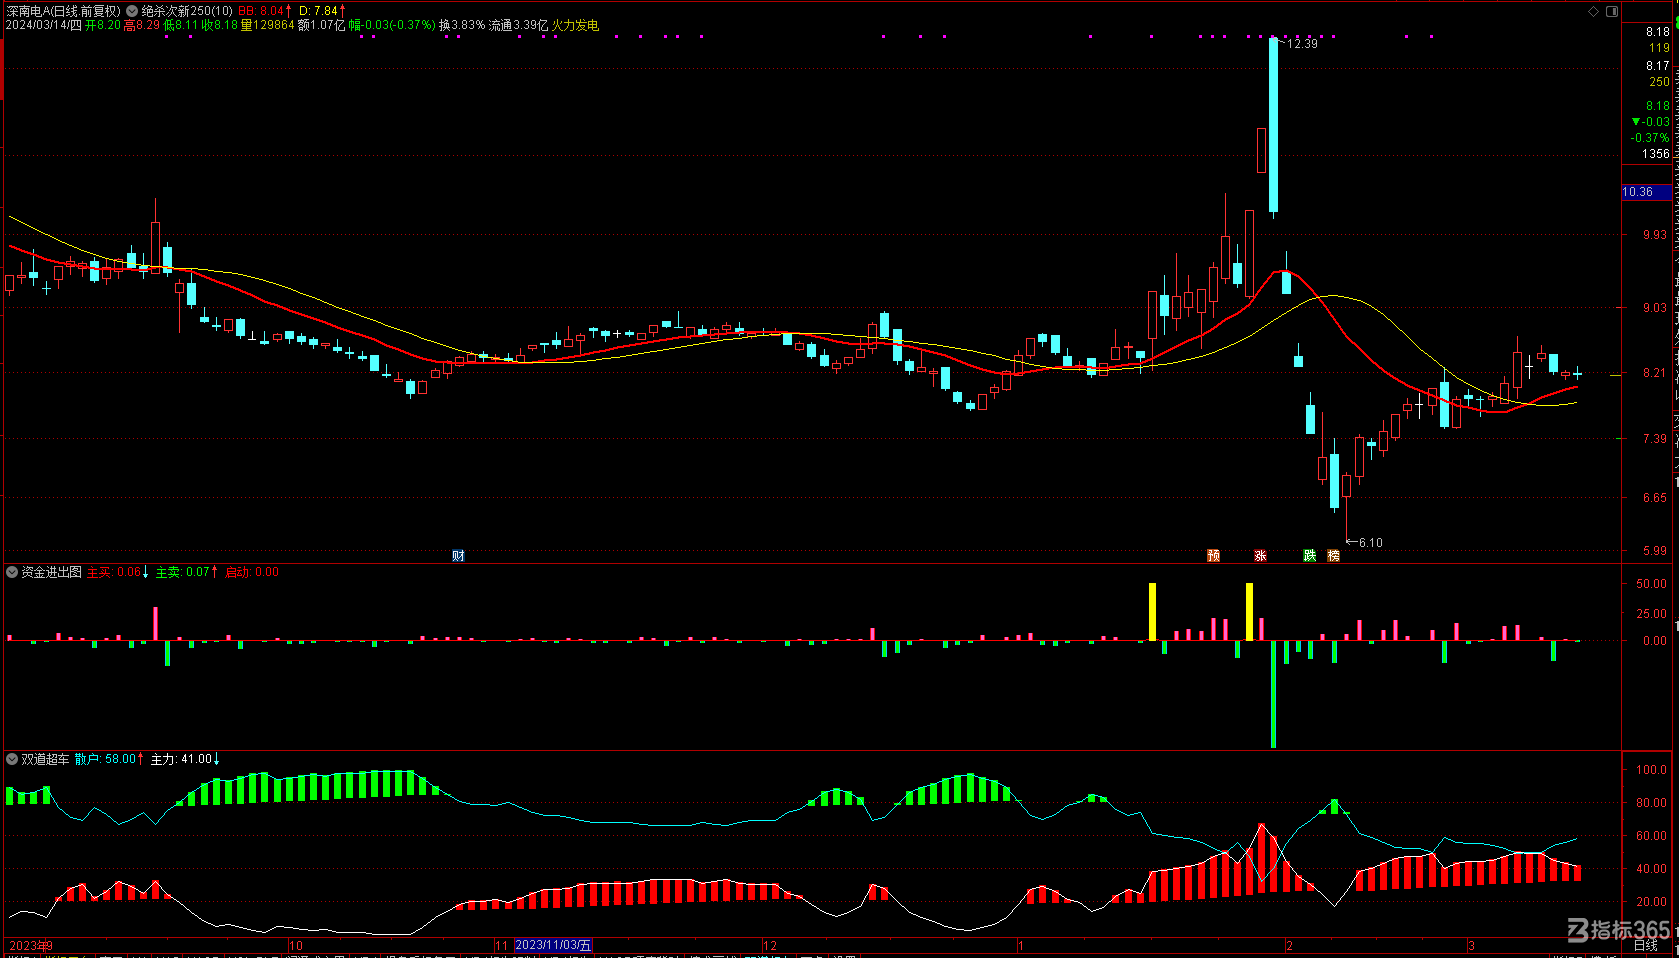Click the 资金进出图 indicator title
Screen dimensions: 1679x958
51,572
